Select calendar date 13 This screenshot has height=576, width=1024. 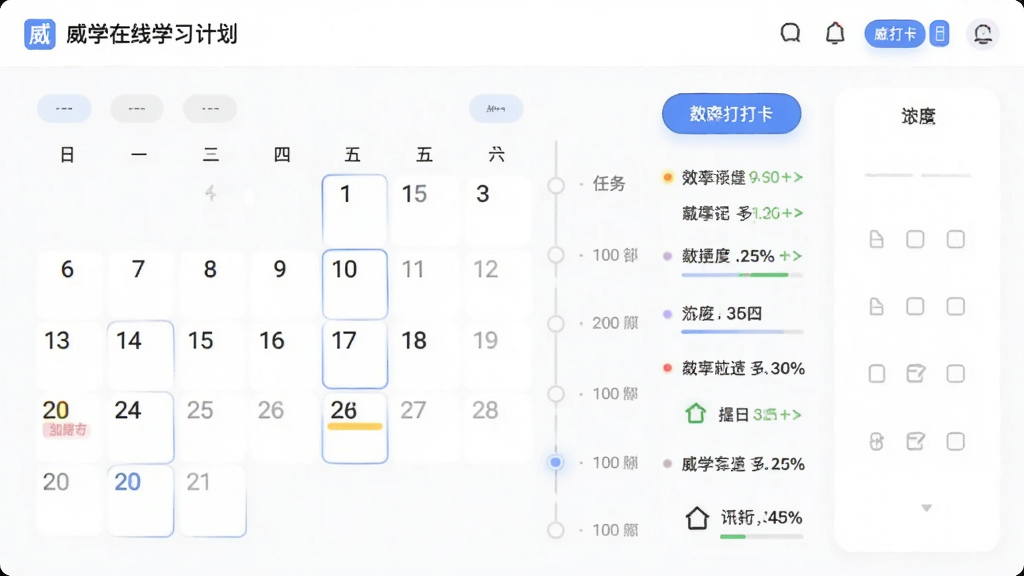(x=67, y=355)
